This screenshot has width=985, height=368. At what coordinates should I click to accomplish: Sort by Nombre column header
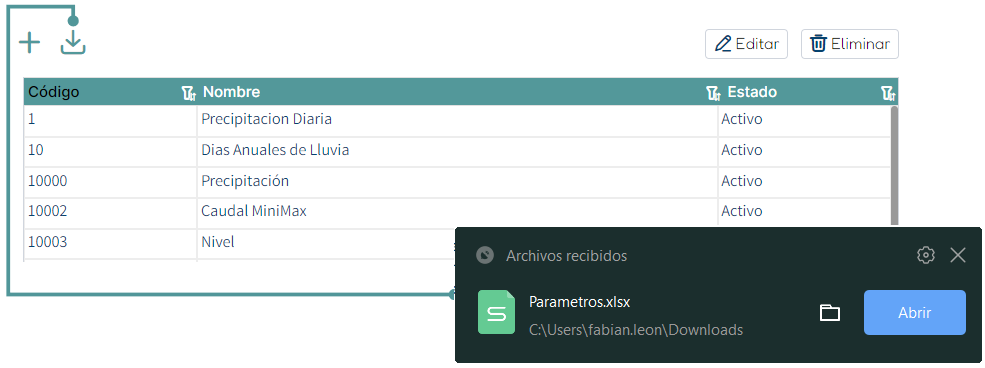(x=231, y=92)
